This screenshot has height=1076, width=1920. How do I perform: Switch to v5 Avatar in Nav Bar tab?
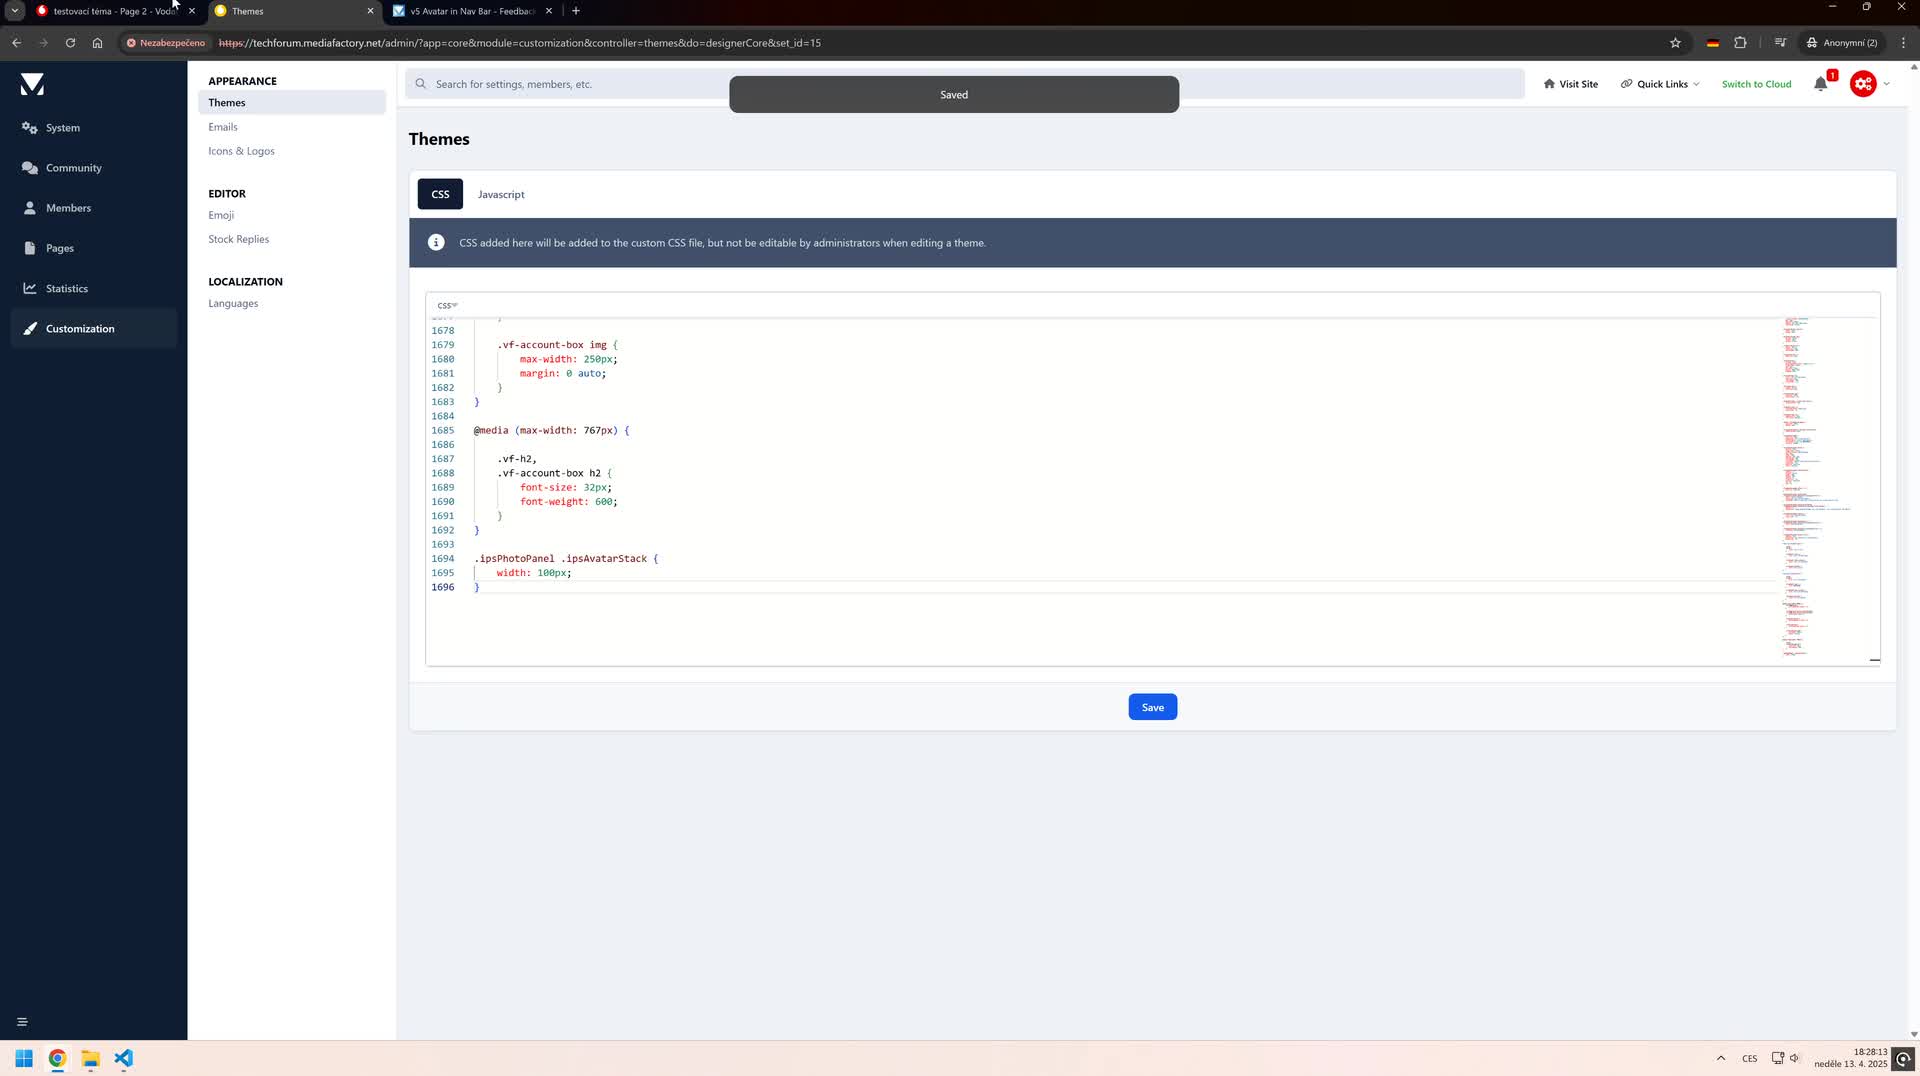coord(472,11)
